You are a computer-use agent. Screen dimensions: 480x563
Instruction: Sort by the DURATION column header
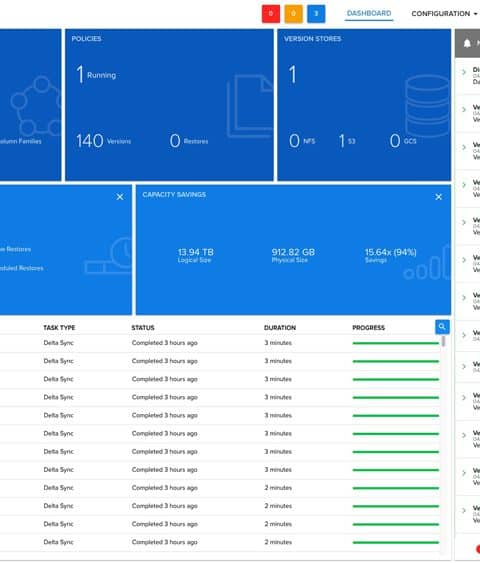[x=280, y=328]
